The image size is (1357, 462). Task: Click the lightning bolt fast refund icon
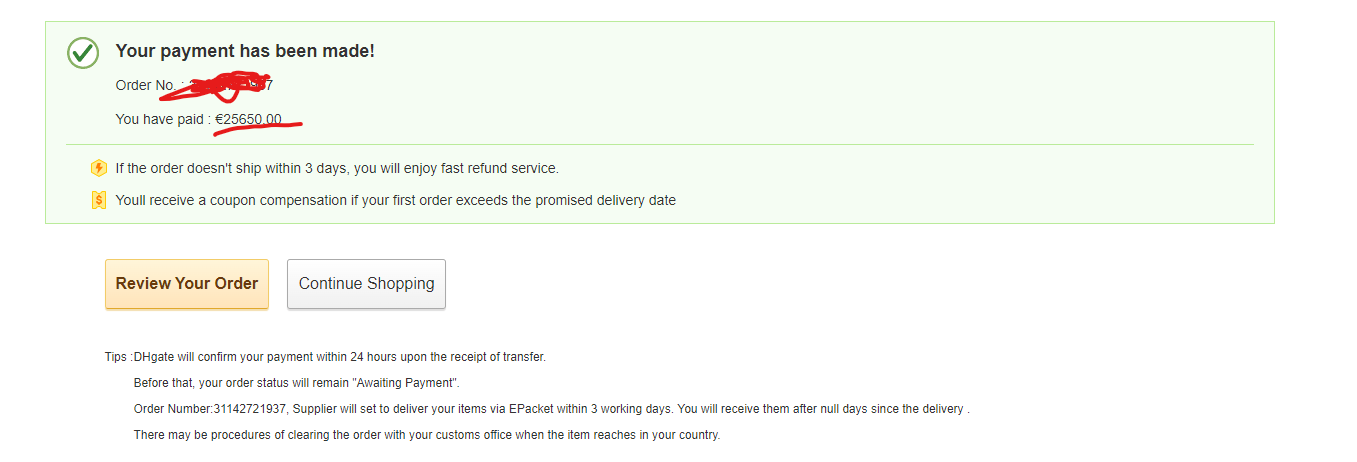point(98,168)
